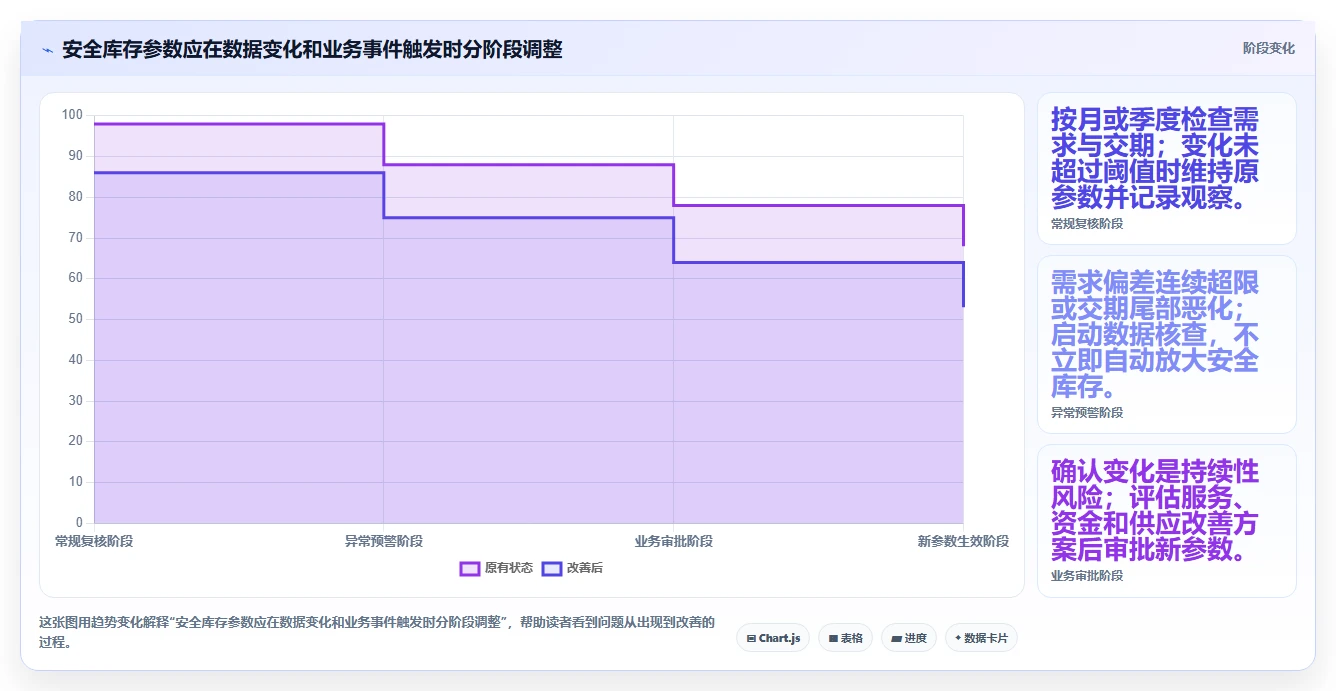The height and width of the screenshot is (691, 1336).
Task: Click the card title 安全库存参数应在数据变化
Action: tap(312, 49)
